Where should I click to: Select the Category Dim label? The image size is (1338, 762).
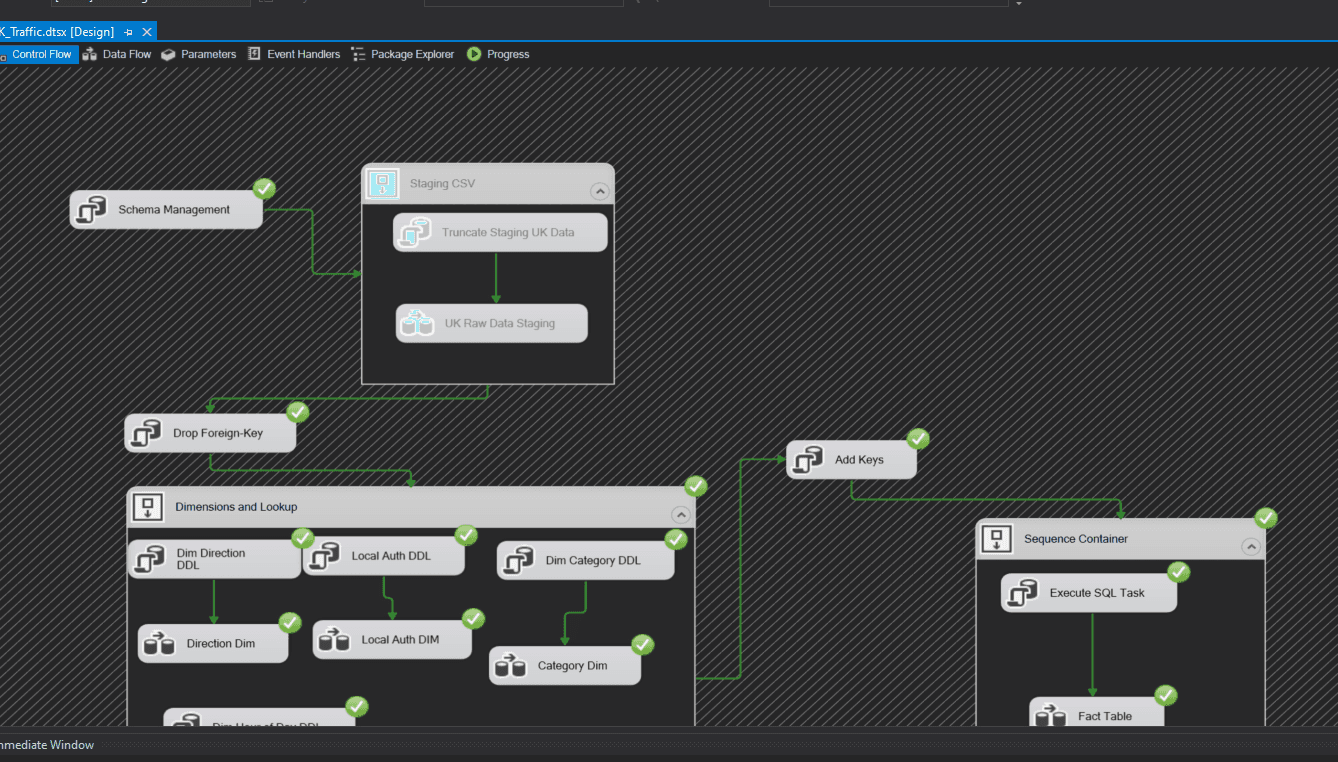(572, 666)
